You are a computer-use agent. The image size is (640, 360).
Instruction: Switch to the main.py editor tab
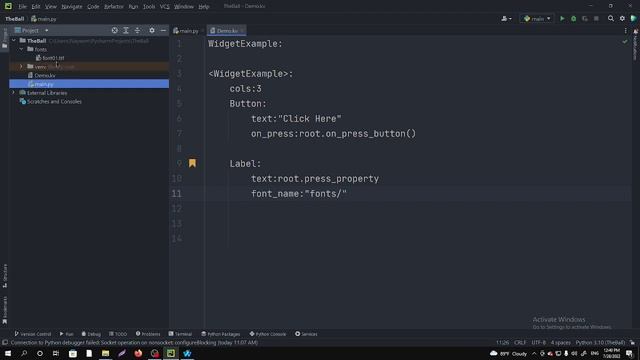tap(186, 31)
